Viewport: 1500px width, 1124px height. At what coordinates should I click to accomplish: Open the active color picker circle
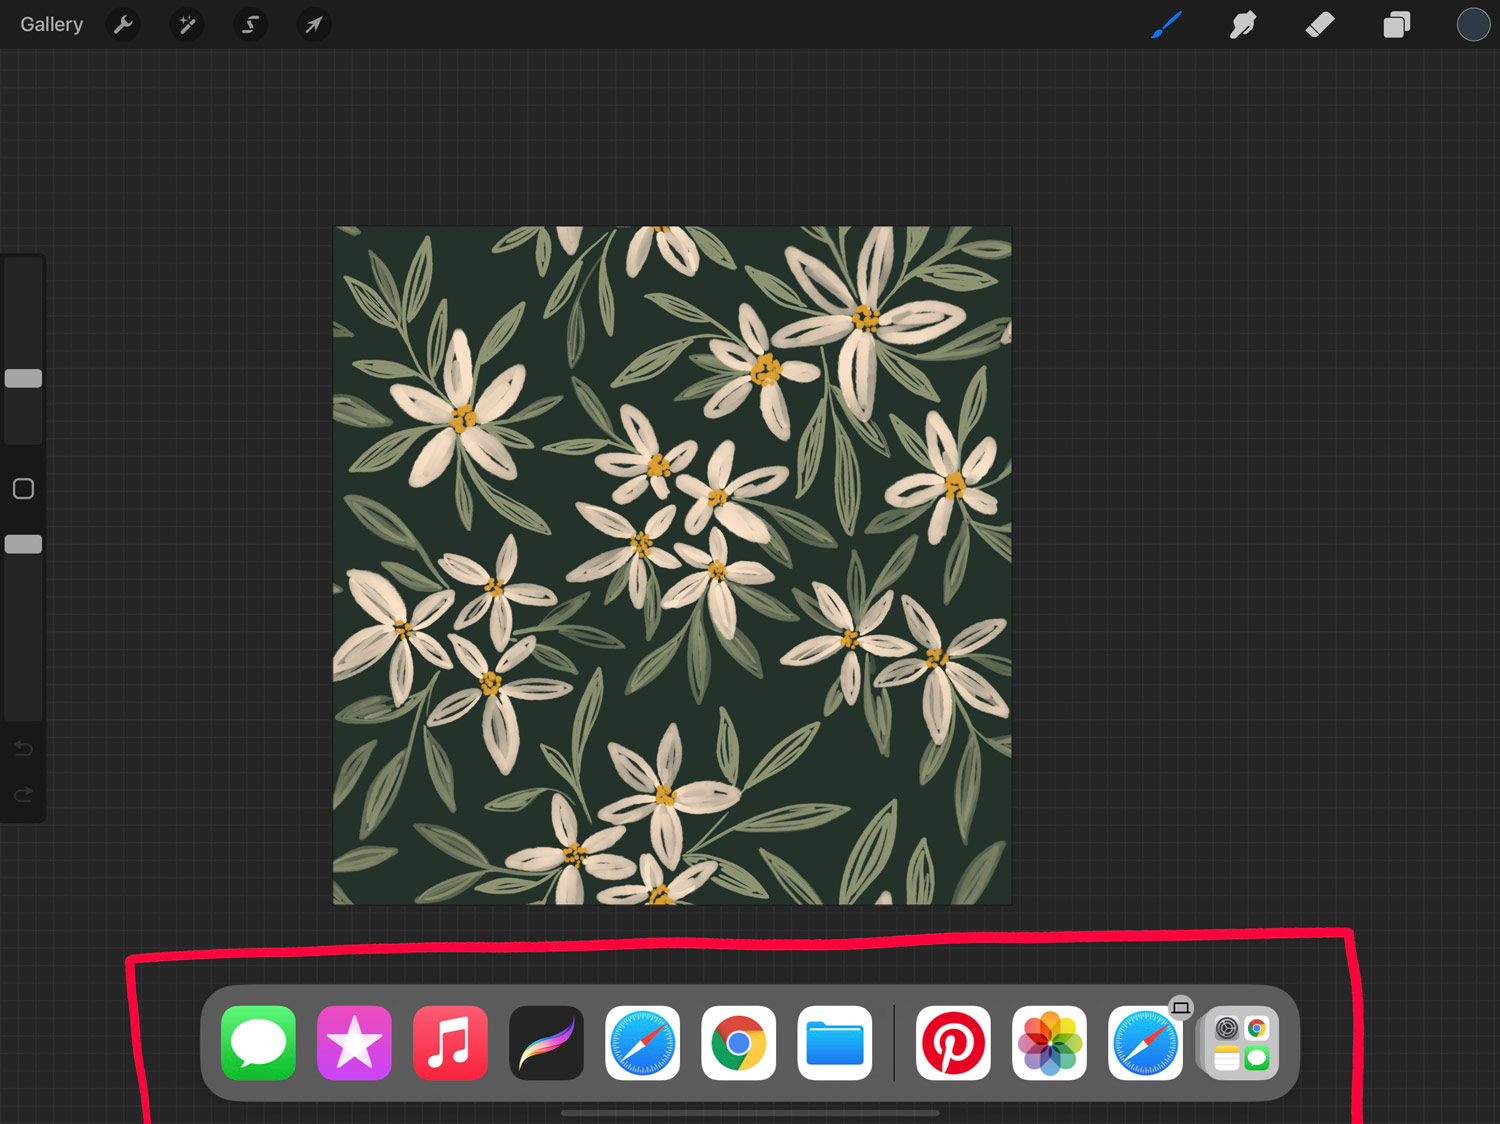(1473, 24)
